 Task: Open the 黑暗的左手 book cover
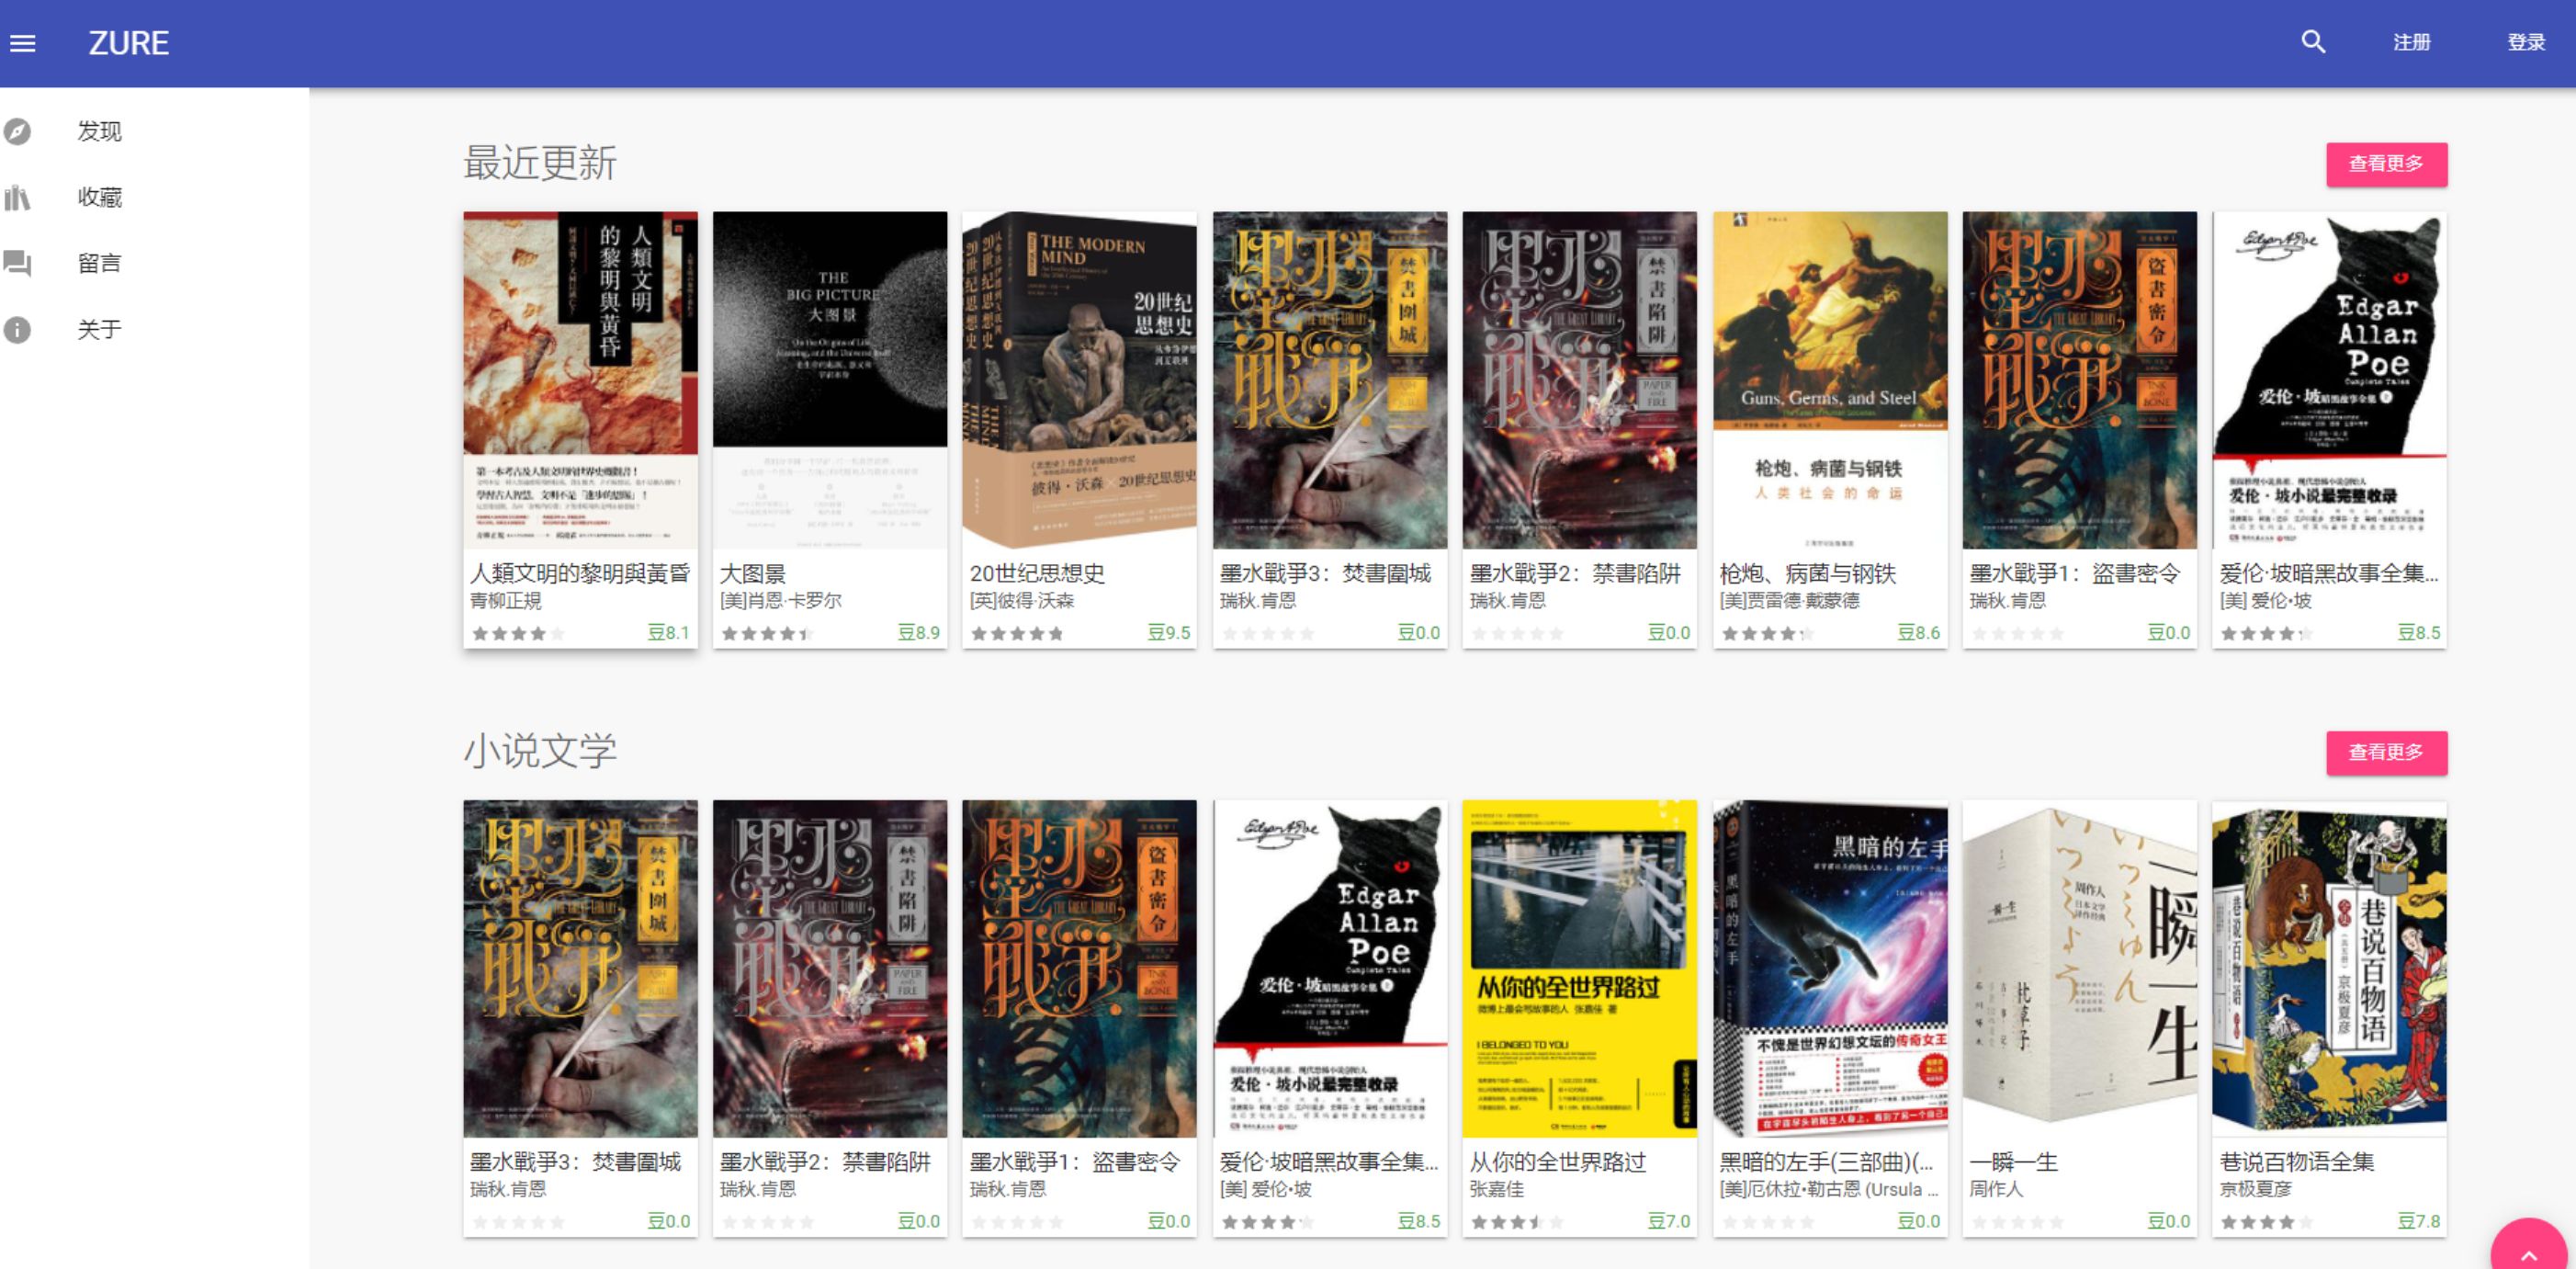tap(1830, 968)
